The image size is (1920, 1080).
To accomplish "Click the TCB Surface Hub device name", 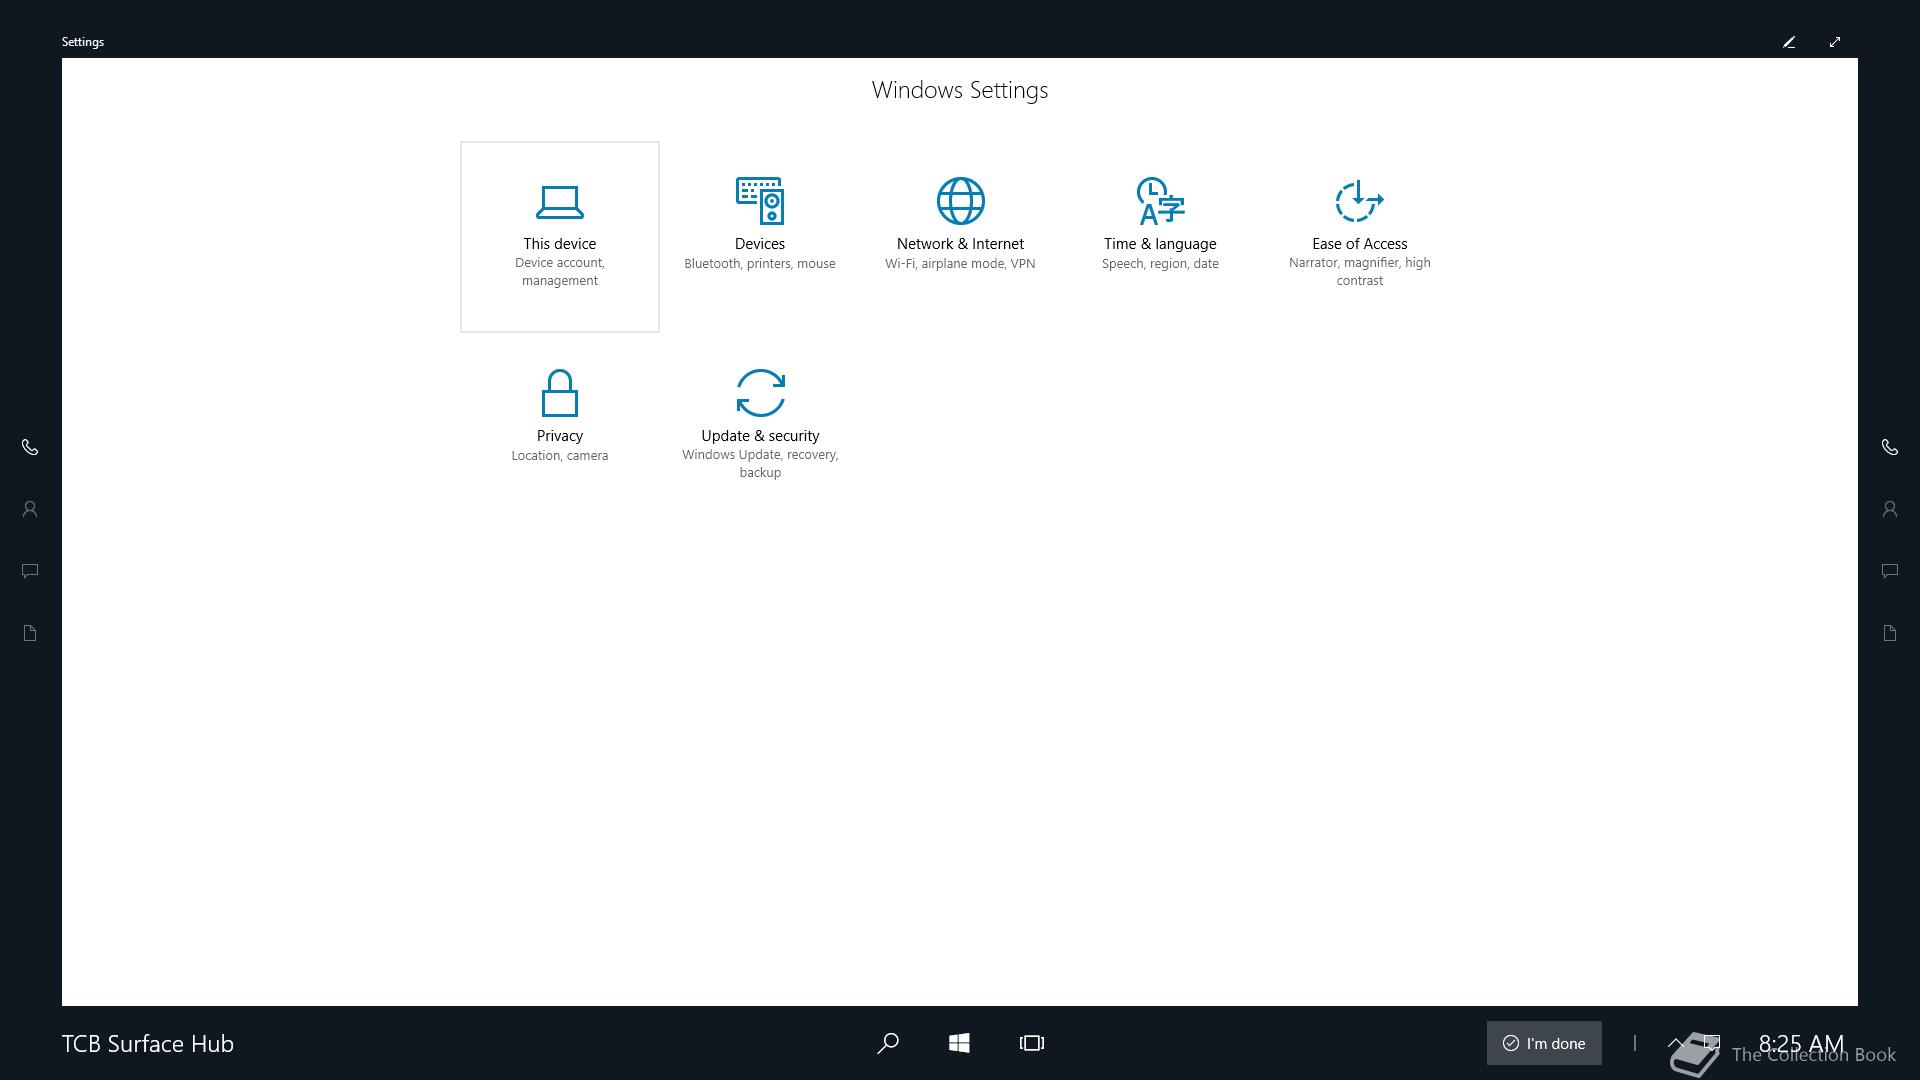I will (x=148, y=1043).
